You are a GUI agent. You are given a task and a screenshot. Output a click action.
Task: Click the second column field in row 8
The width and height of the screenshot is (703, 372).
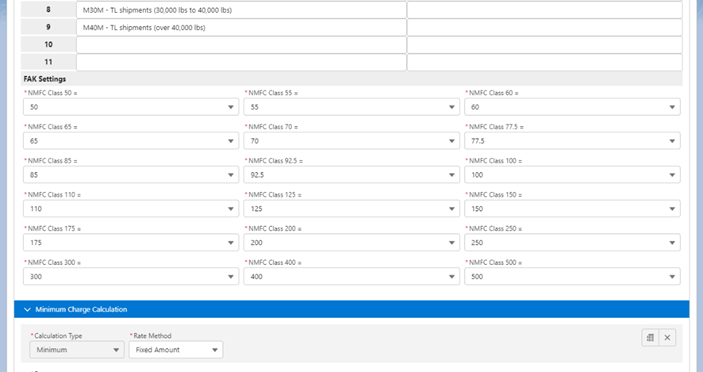[x=545, y=10]
